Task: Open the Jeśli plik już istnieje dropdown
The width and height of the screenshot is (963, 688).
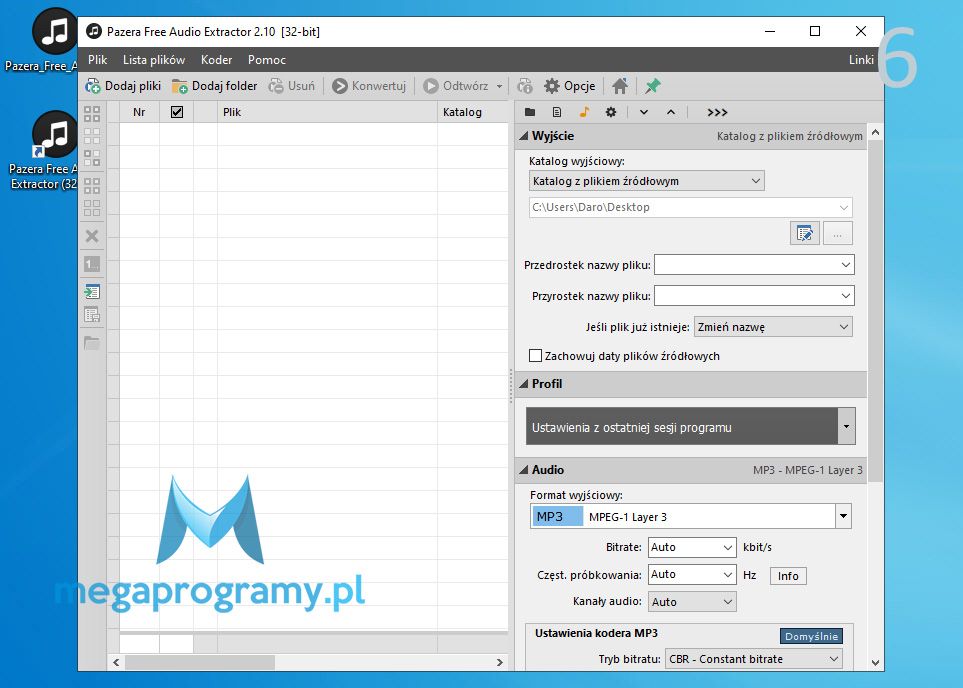Action: coord(773,327)
